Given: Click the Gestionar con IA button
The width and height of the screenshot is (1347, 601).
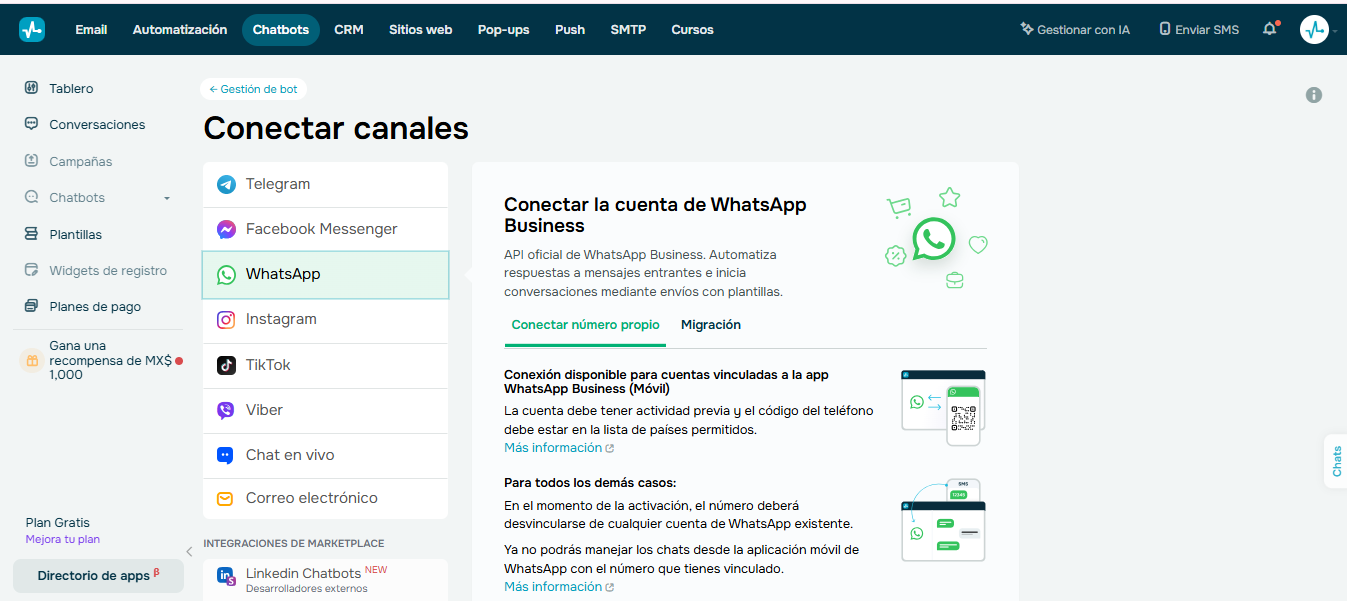Looking at the screenshot, I should [x=1075, y=29].
